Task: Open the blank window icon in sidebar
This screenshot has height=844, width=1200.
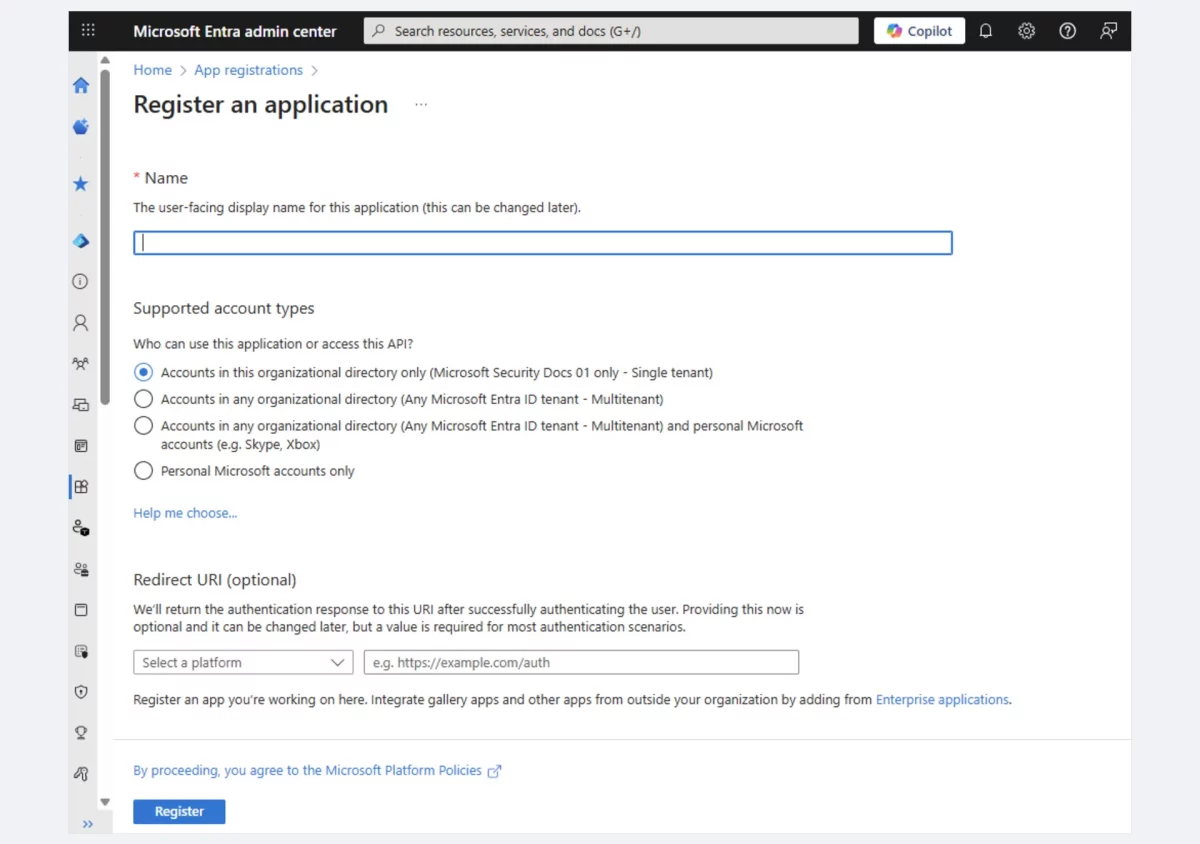Action: [x=81, y=610]
